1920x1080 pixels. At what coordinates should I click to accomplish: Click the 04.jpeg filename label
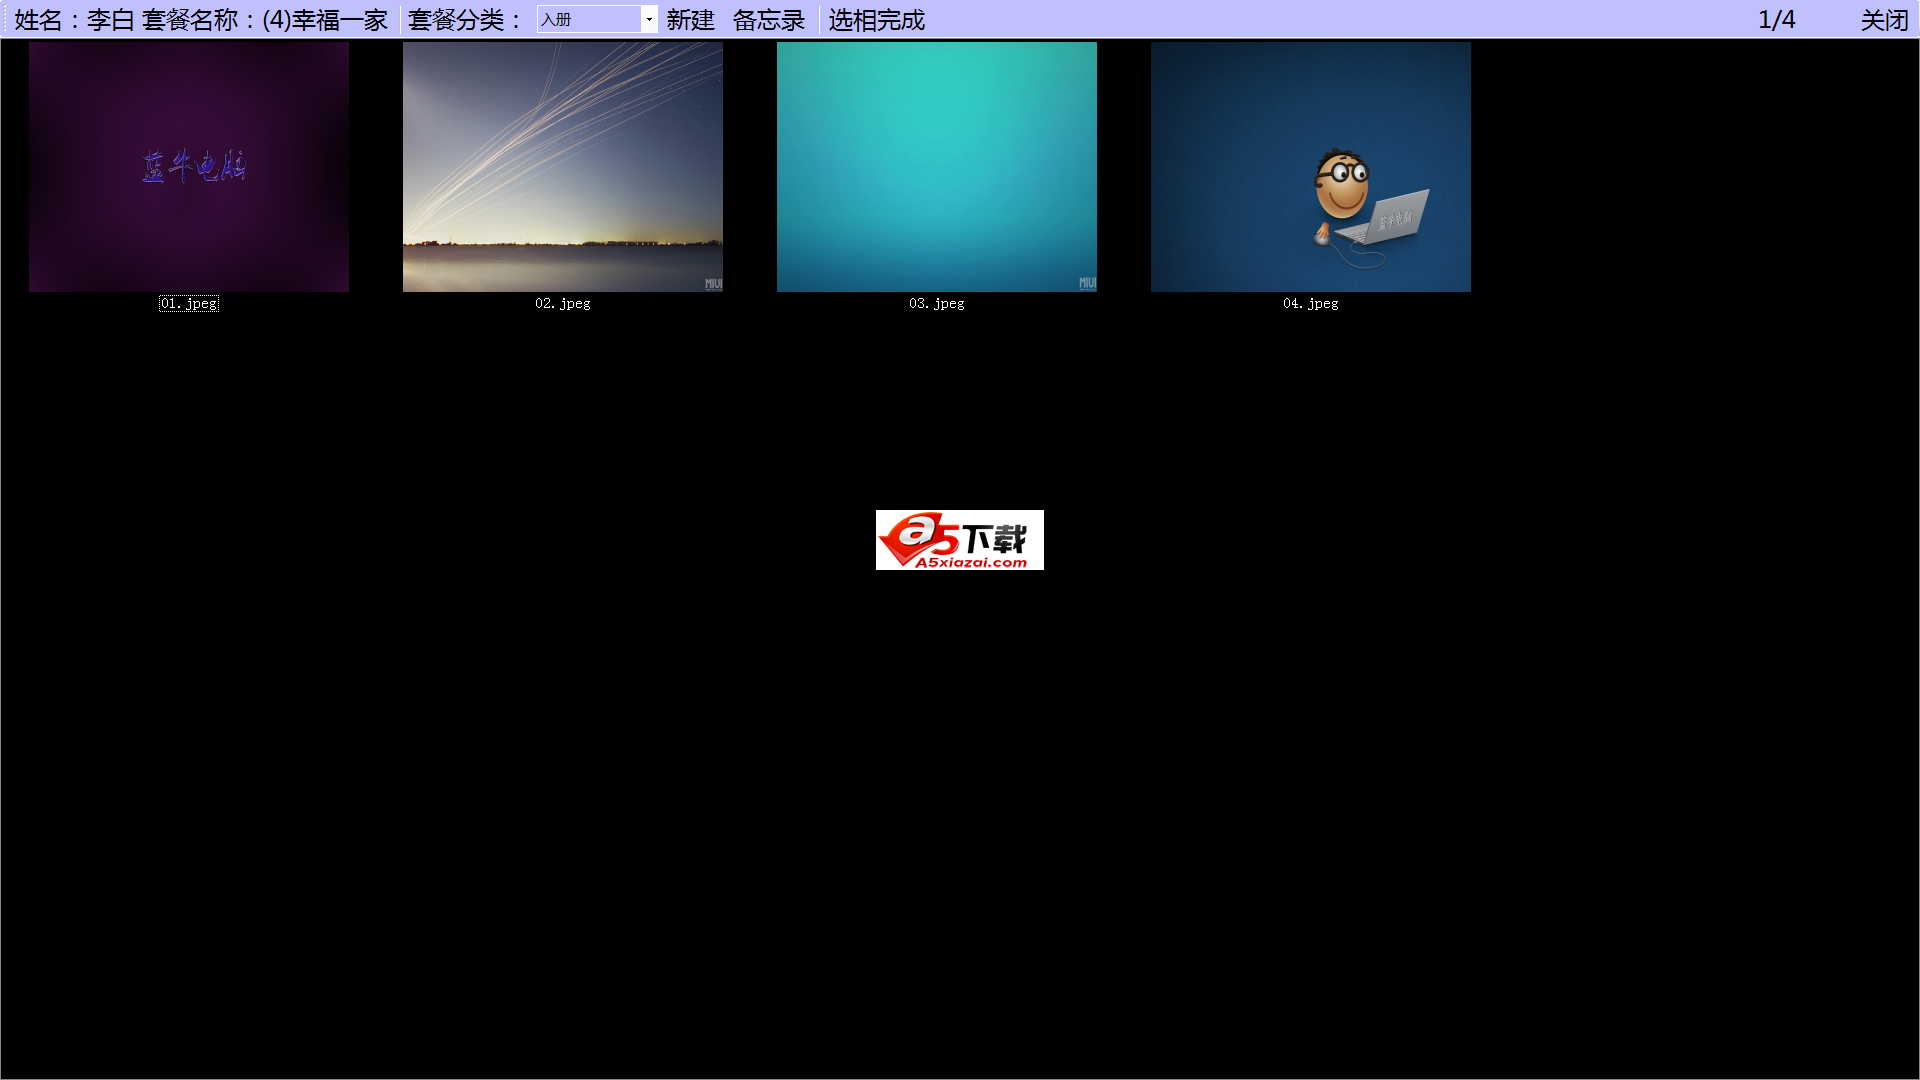click(1310, 303)
